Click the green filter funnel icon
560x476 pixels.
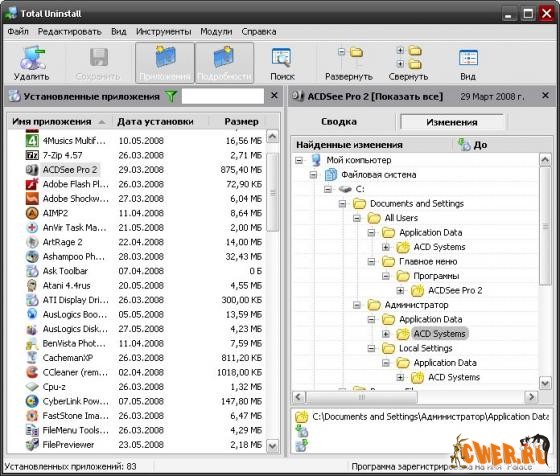pos(171,96)
